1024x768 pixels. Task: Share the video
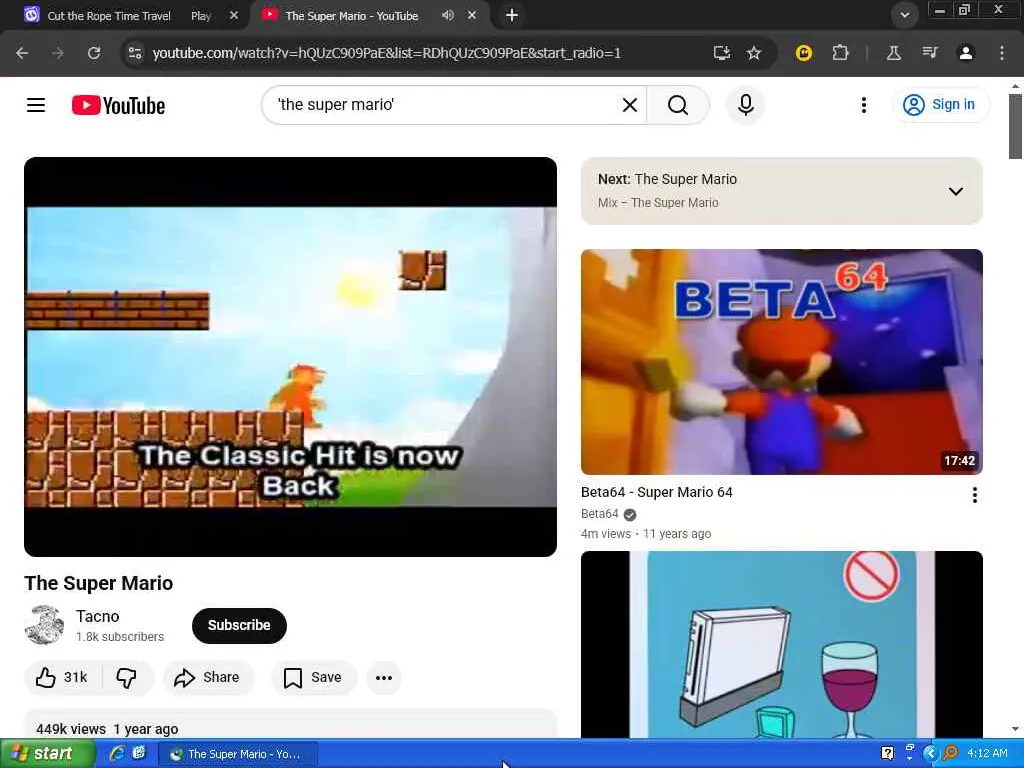pos(208,677)
